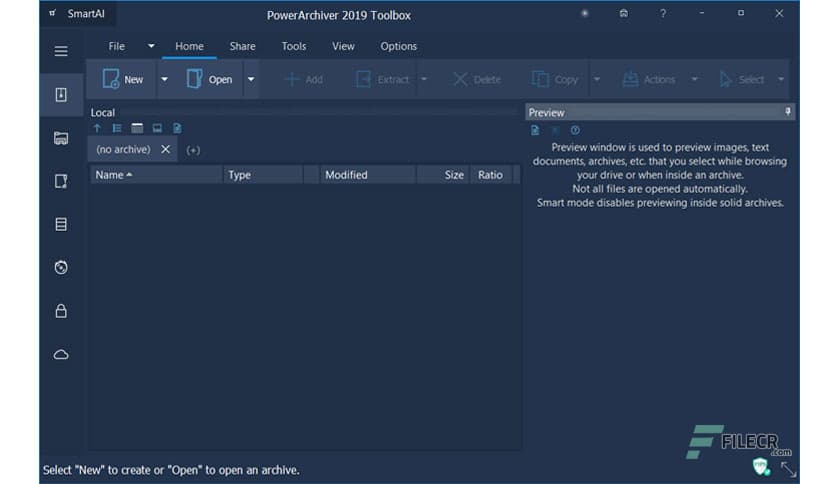
Task: Click the Extract button
Action: (x=382, y=79)
